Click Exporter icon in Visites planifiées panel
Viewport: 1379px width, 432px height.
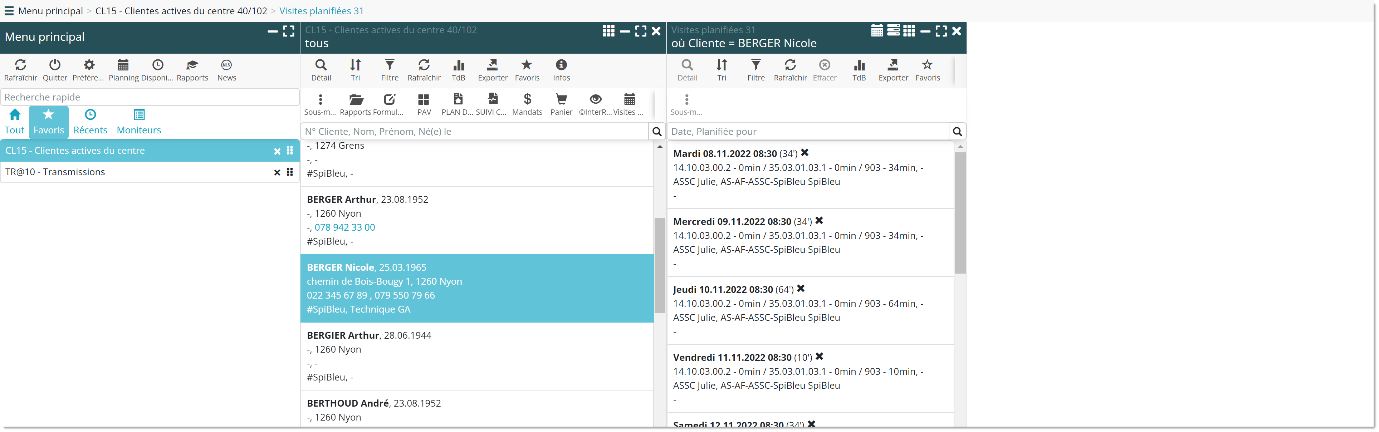coord(893,68)
